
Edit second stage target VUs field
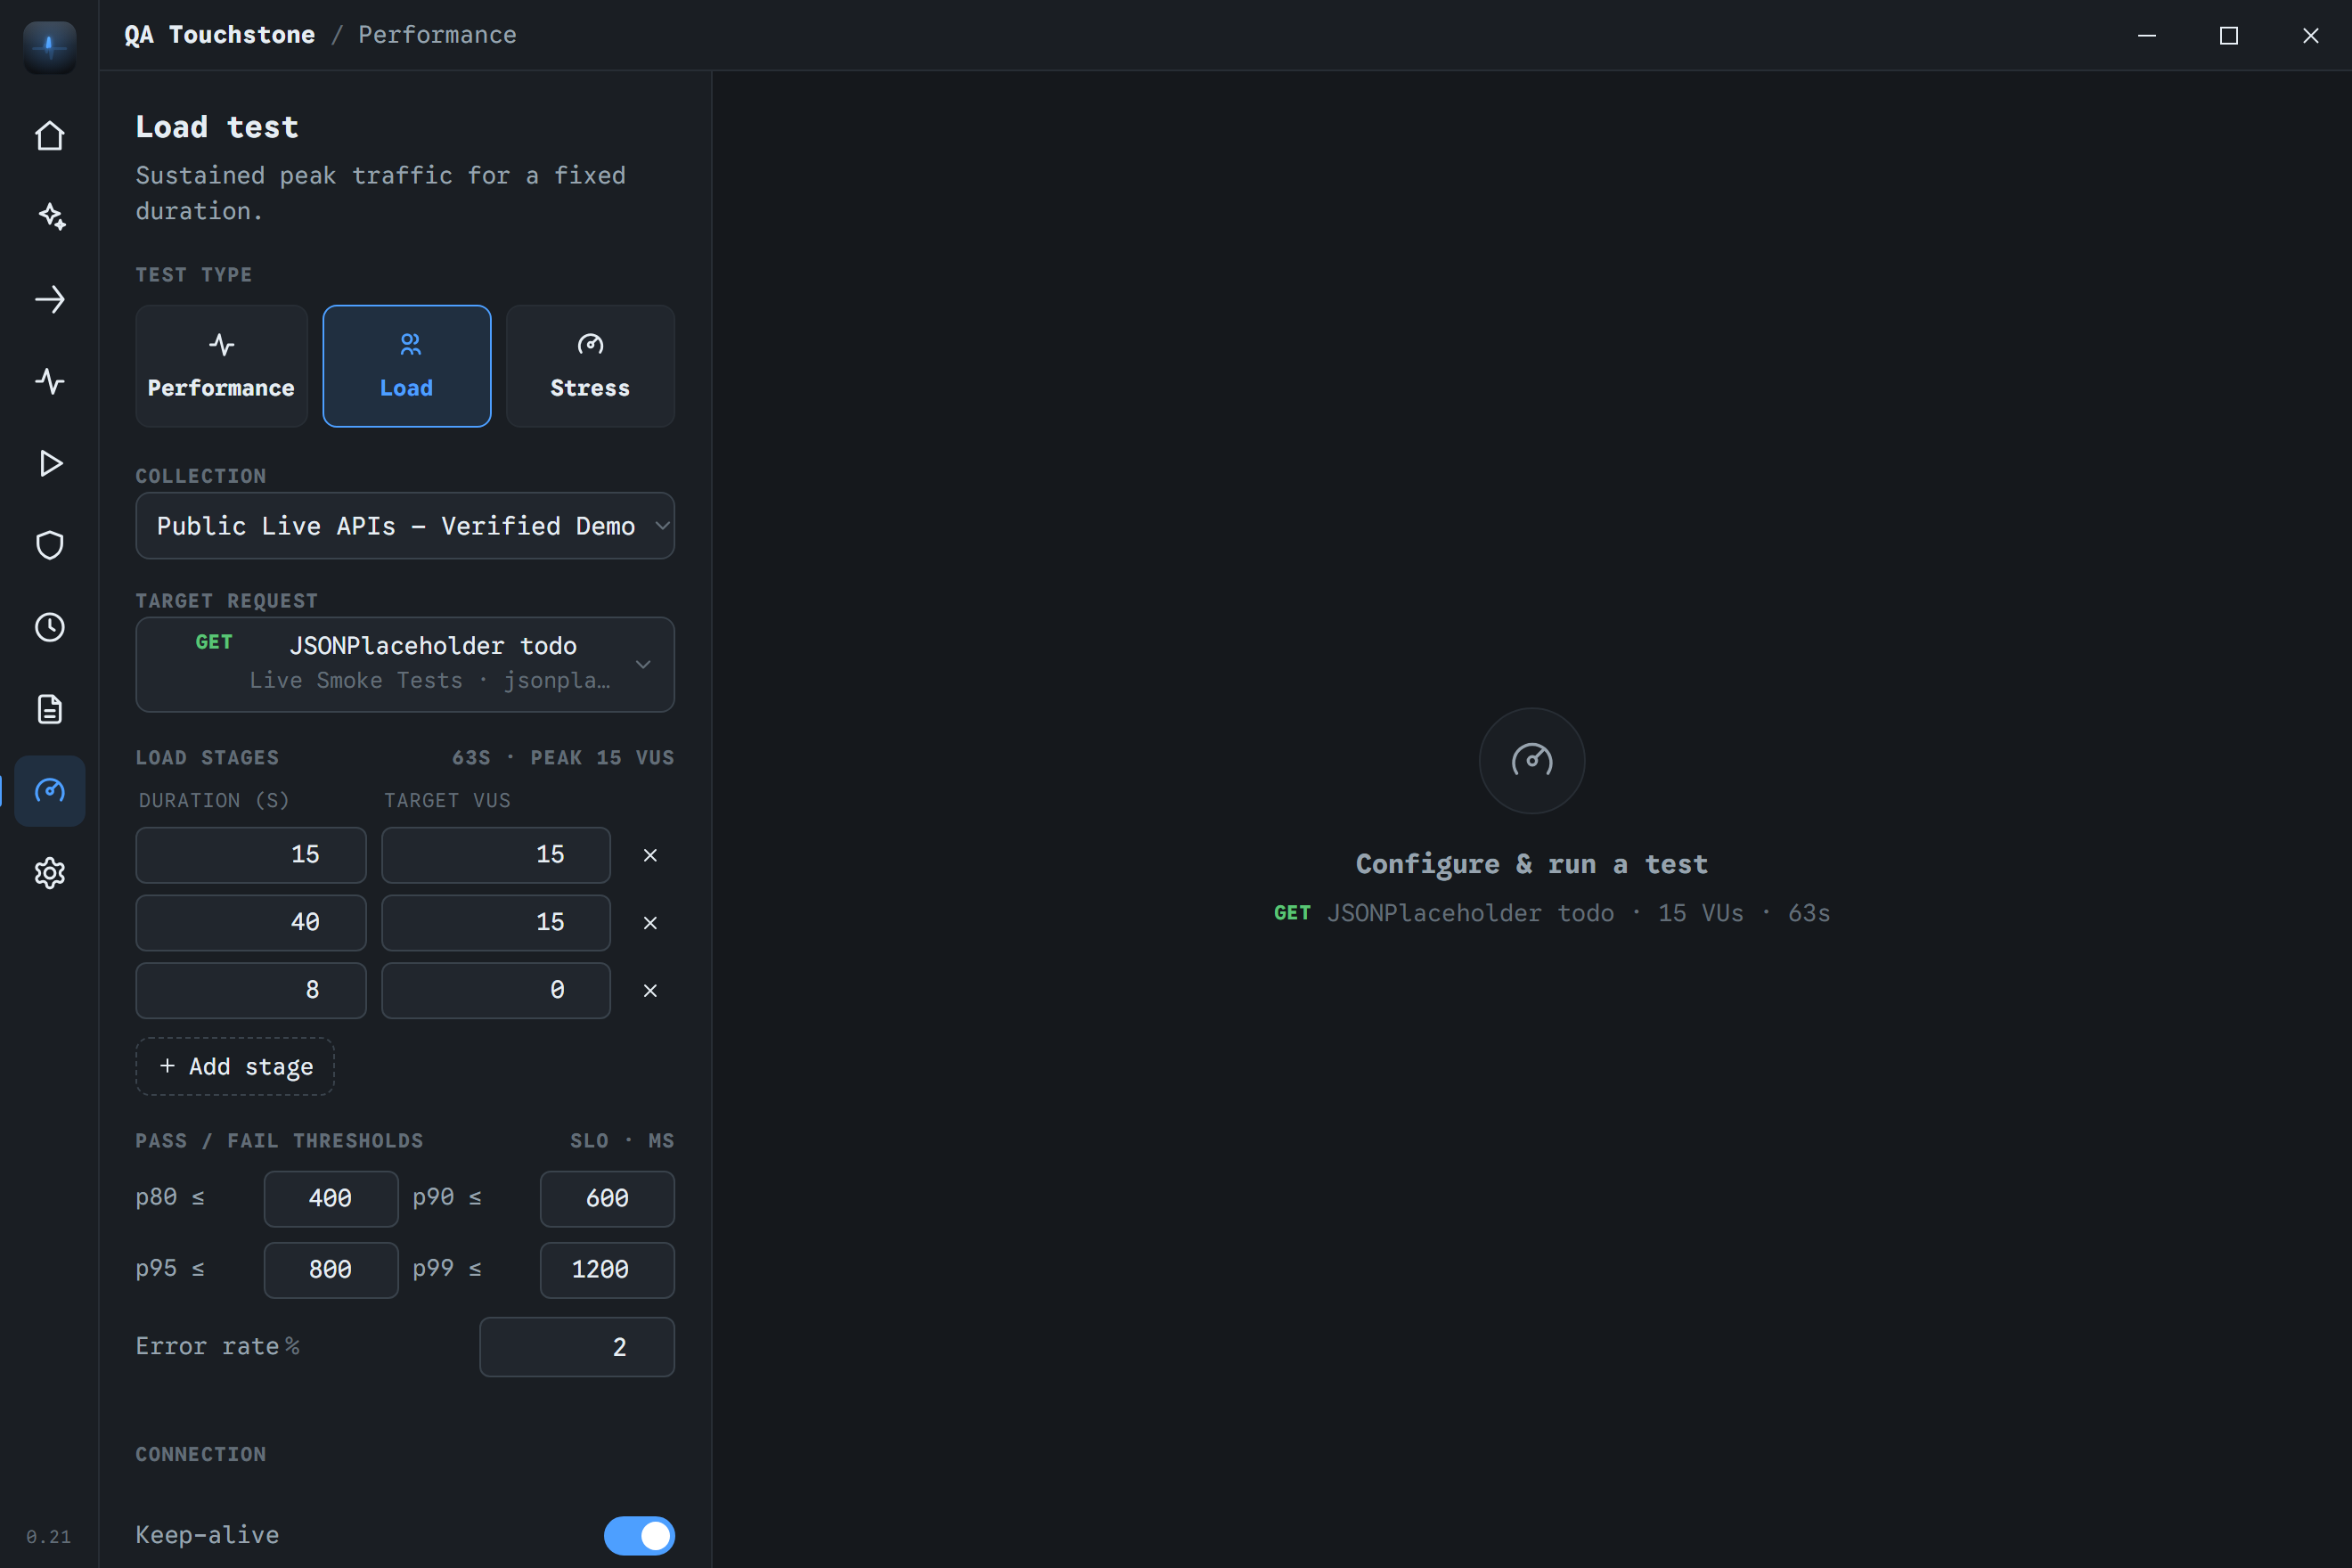(x=496, y=923)
